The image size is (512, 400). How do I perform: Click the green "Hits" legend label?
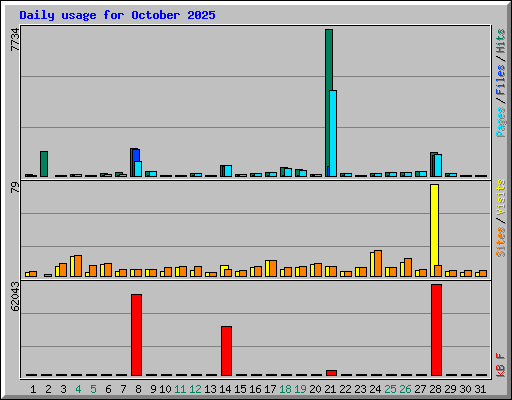500,41
